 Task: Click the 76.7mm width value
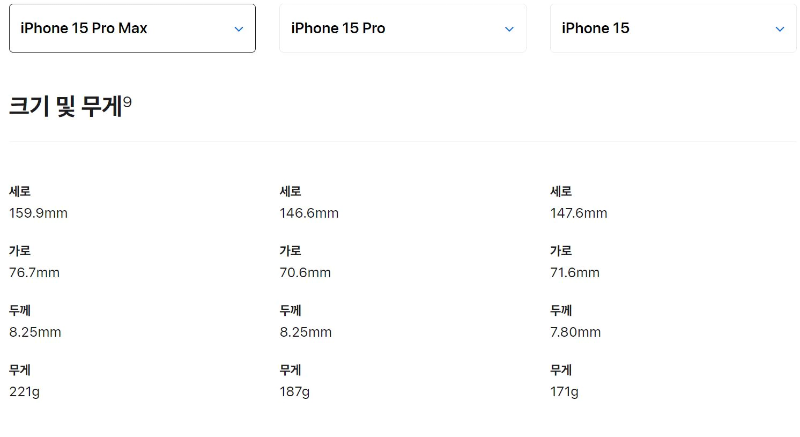34,273
